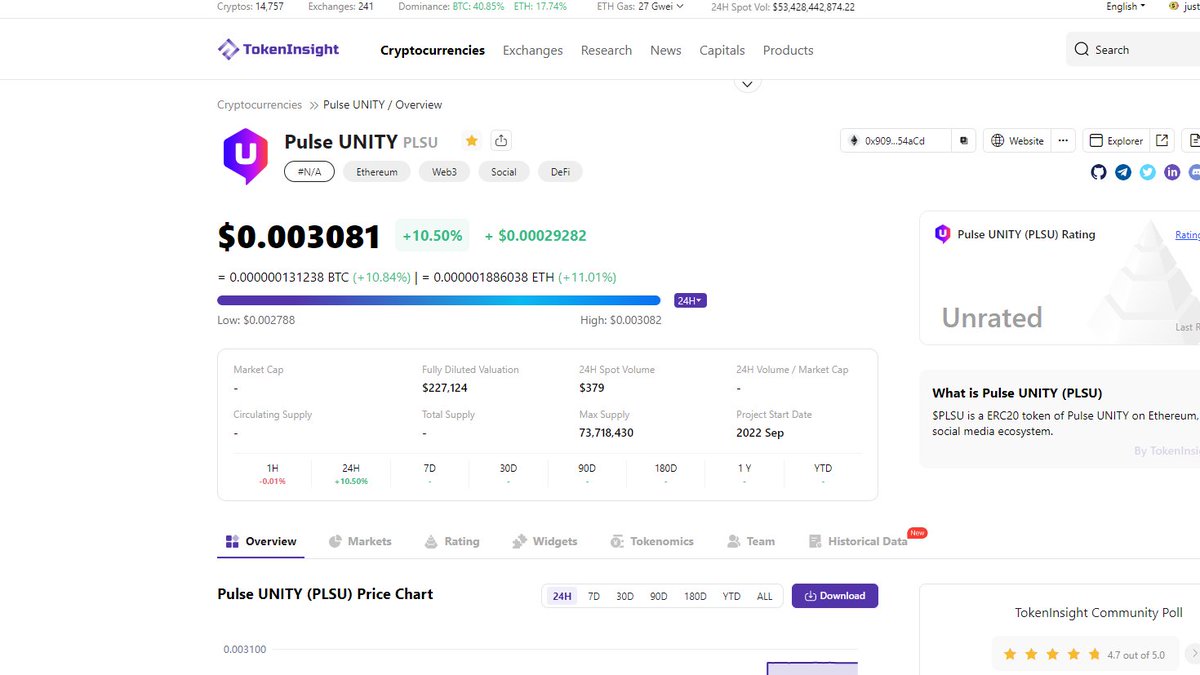Open the Twitter social icon

tap(1147, 172)
